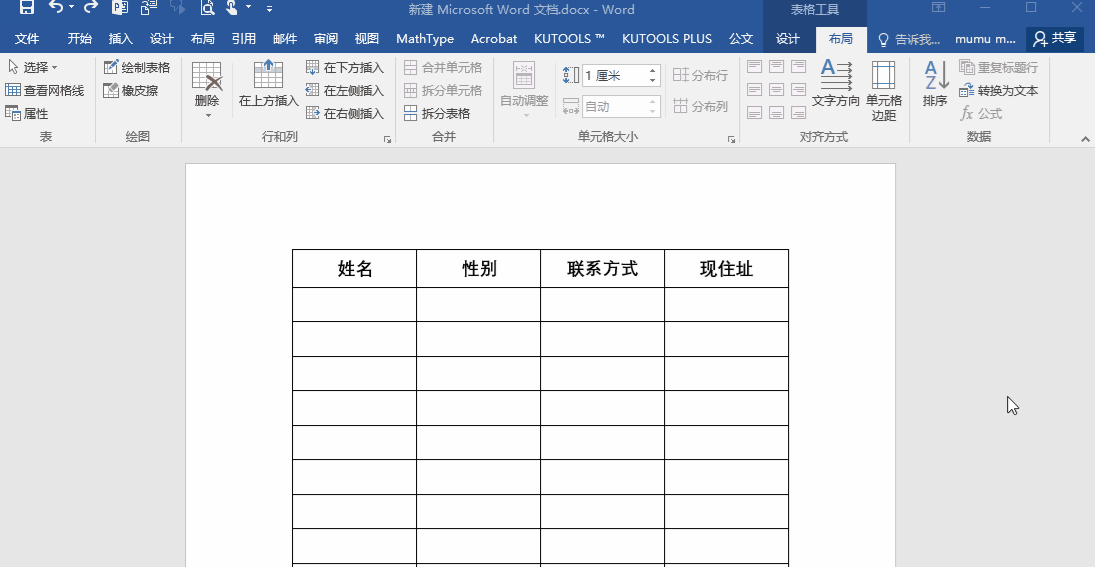Open the 公式 formula dialog
1095x567 pixels.
pyautogui.click(x=981, y=113)
